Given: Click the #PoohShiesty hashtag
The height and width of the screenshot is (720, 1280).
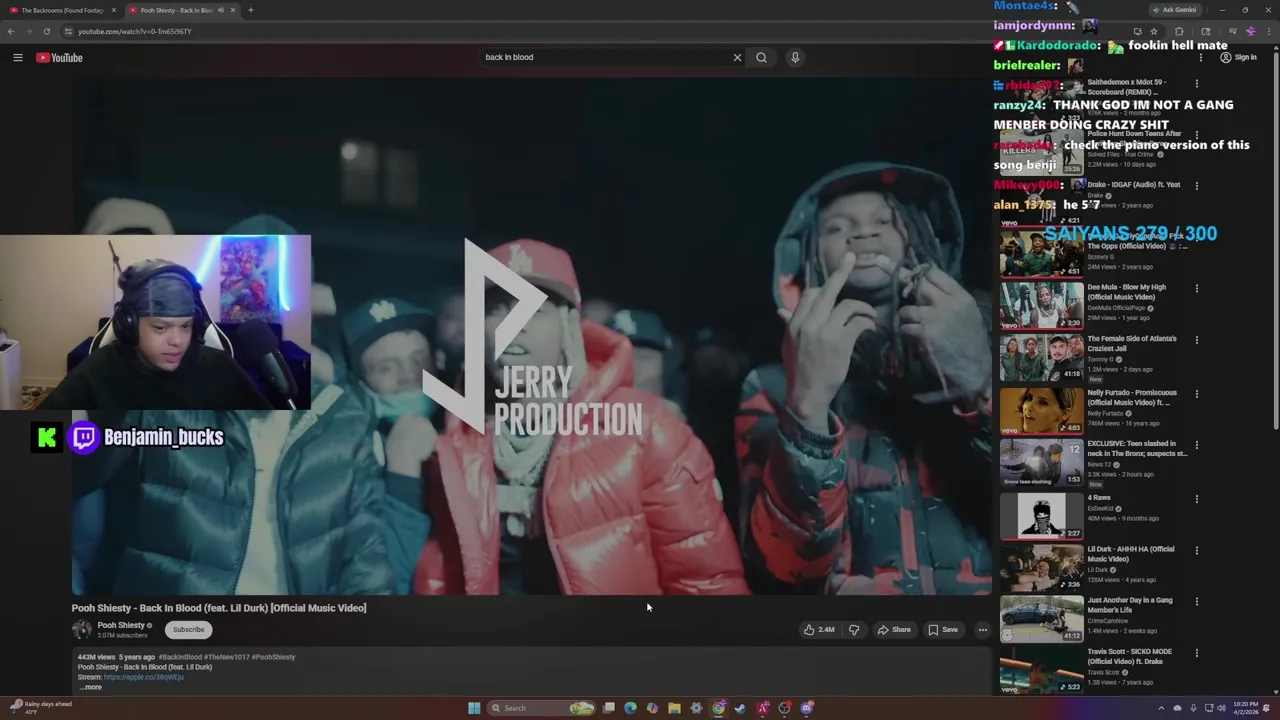Looking at the screenshot, I should point(273,657).
